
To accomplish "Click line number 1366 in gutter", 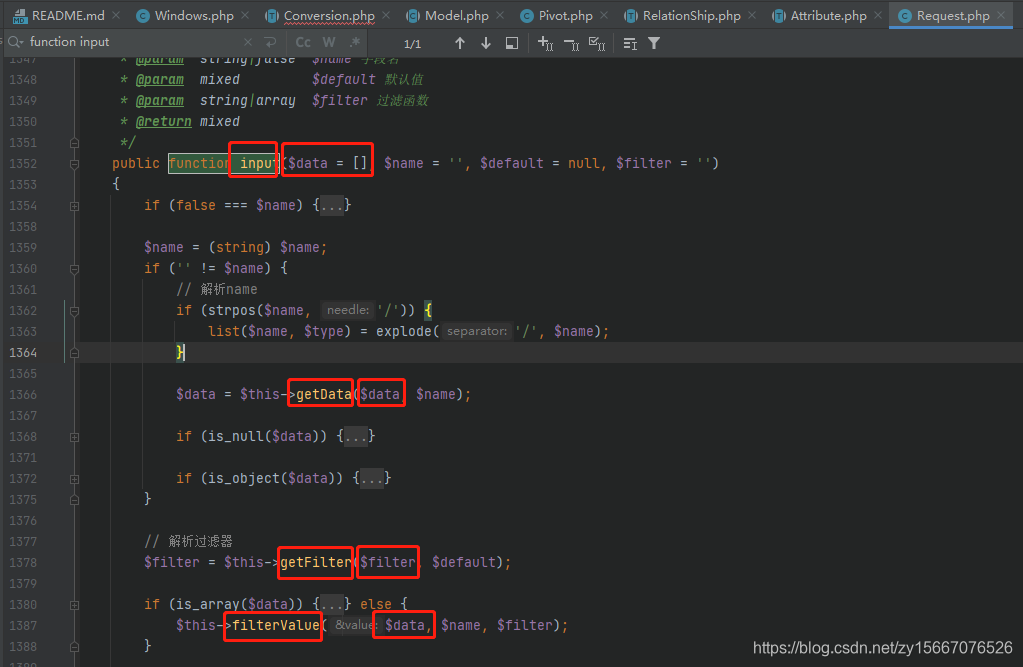I will (23, 394).
